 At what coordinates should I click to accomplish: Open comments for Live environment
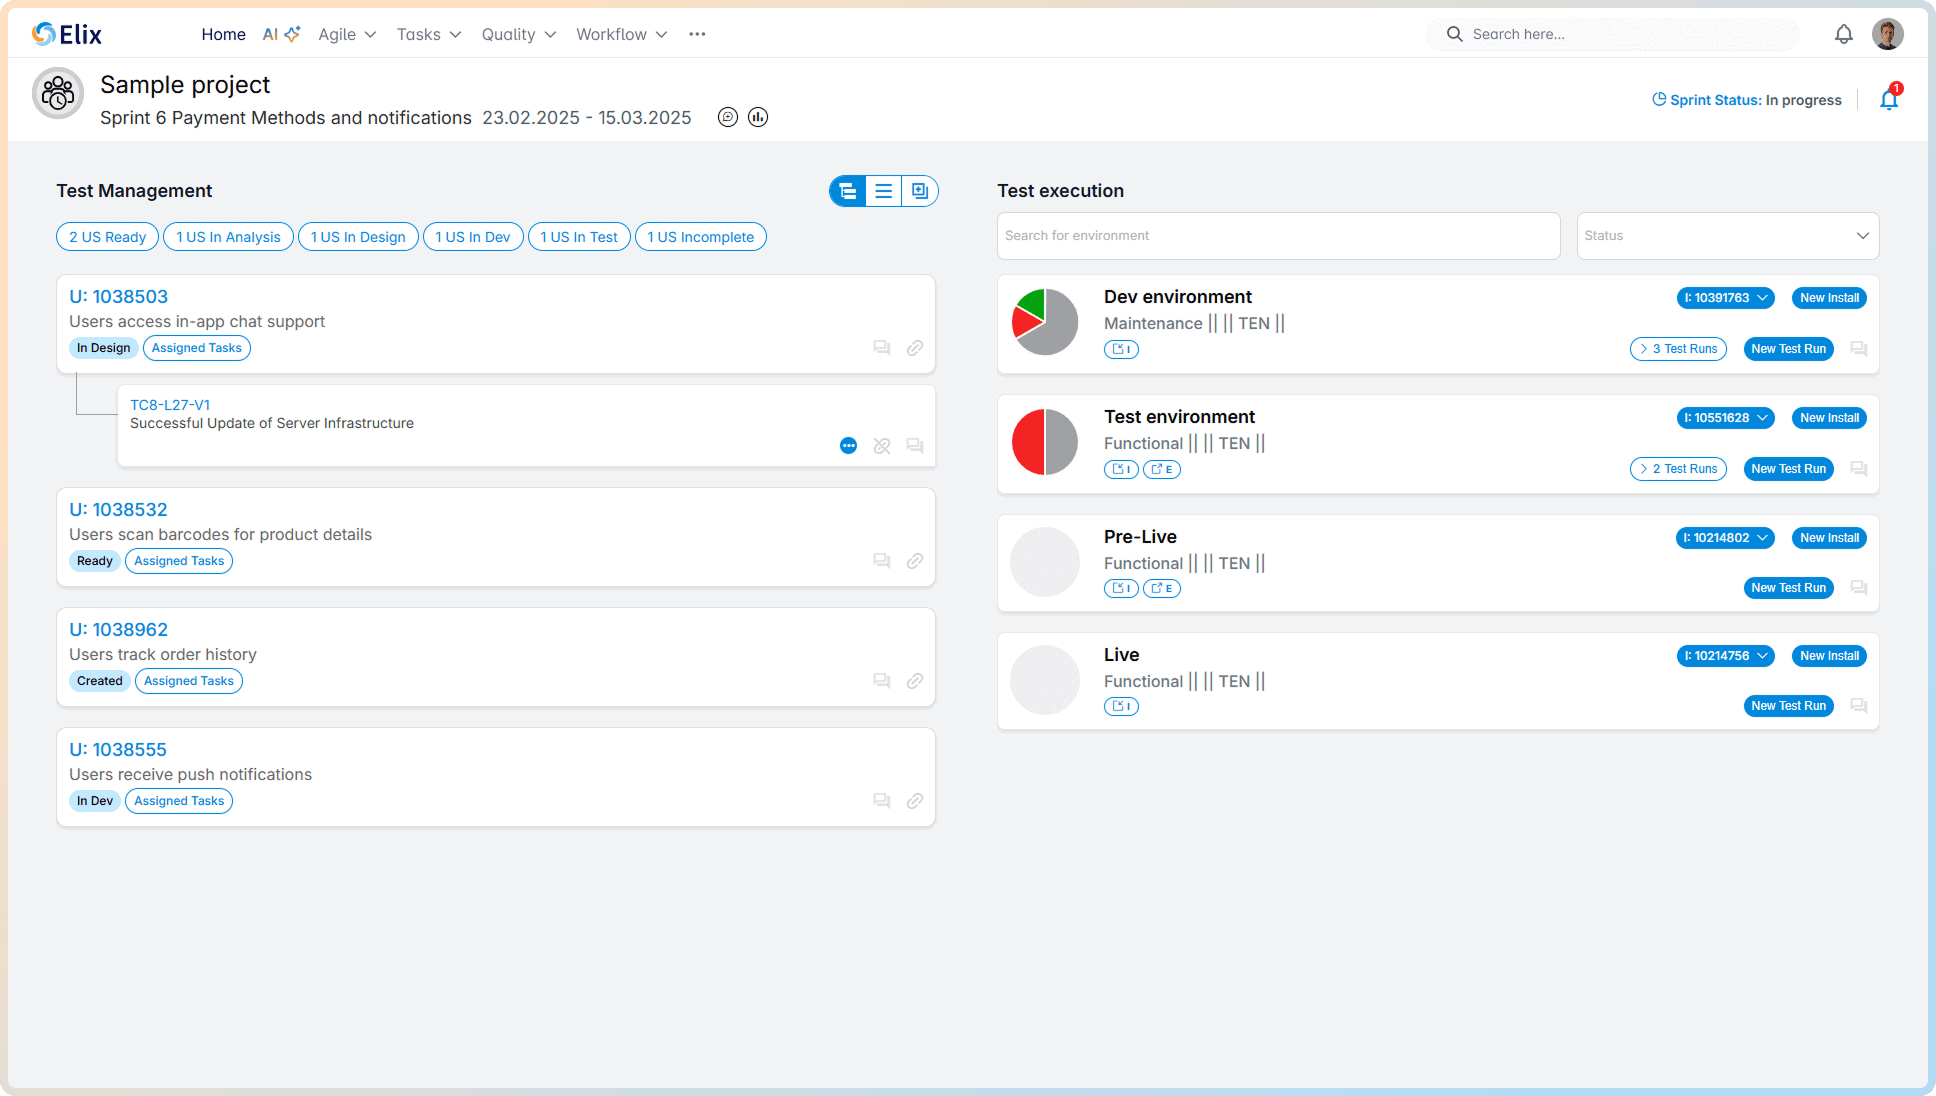pyautogui.click(x=1859, y=706)
